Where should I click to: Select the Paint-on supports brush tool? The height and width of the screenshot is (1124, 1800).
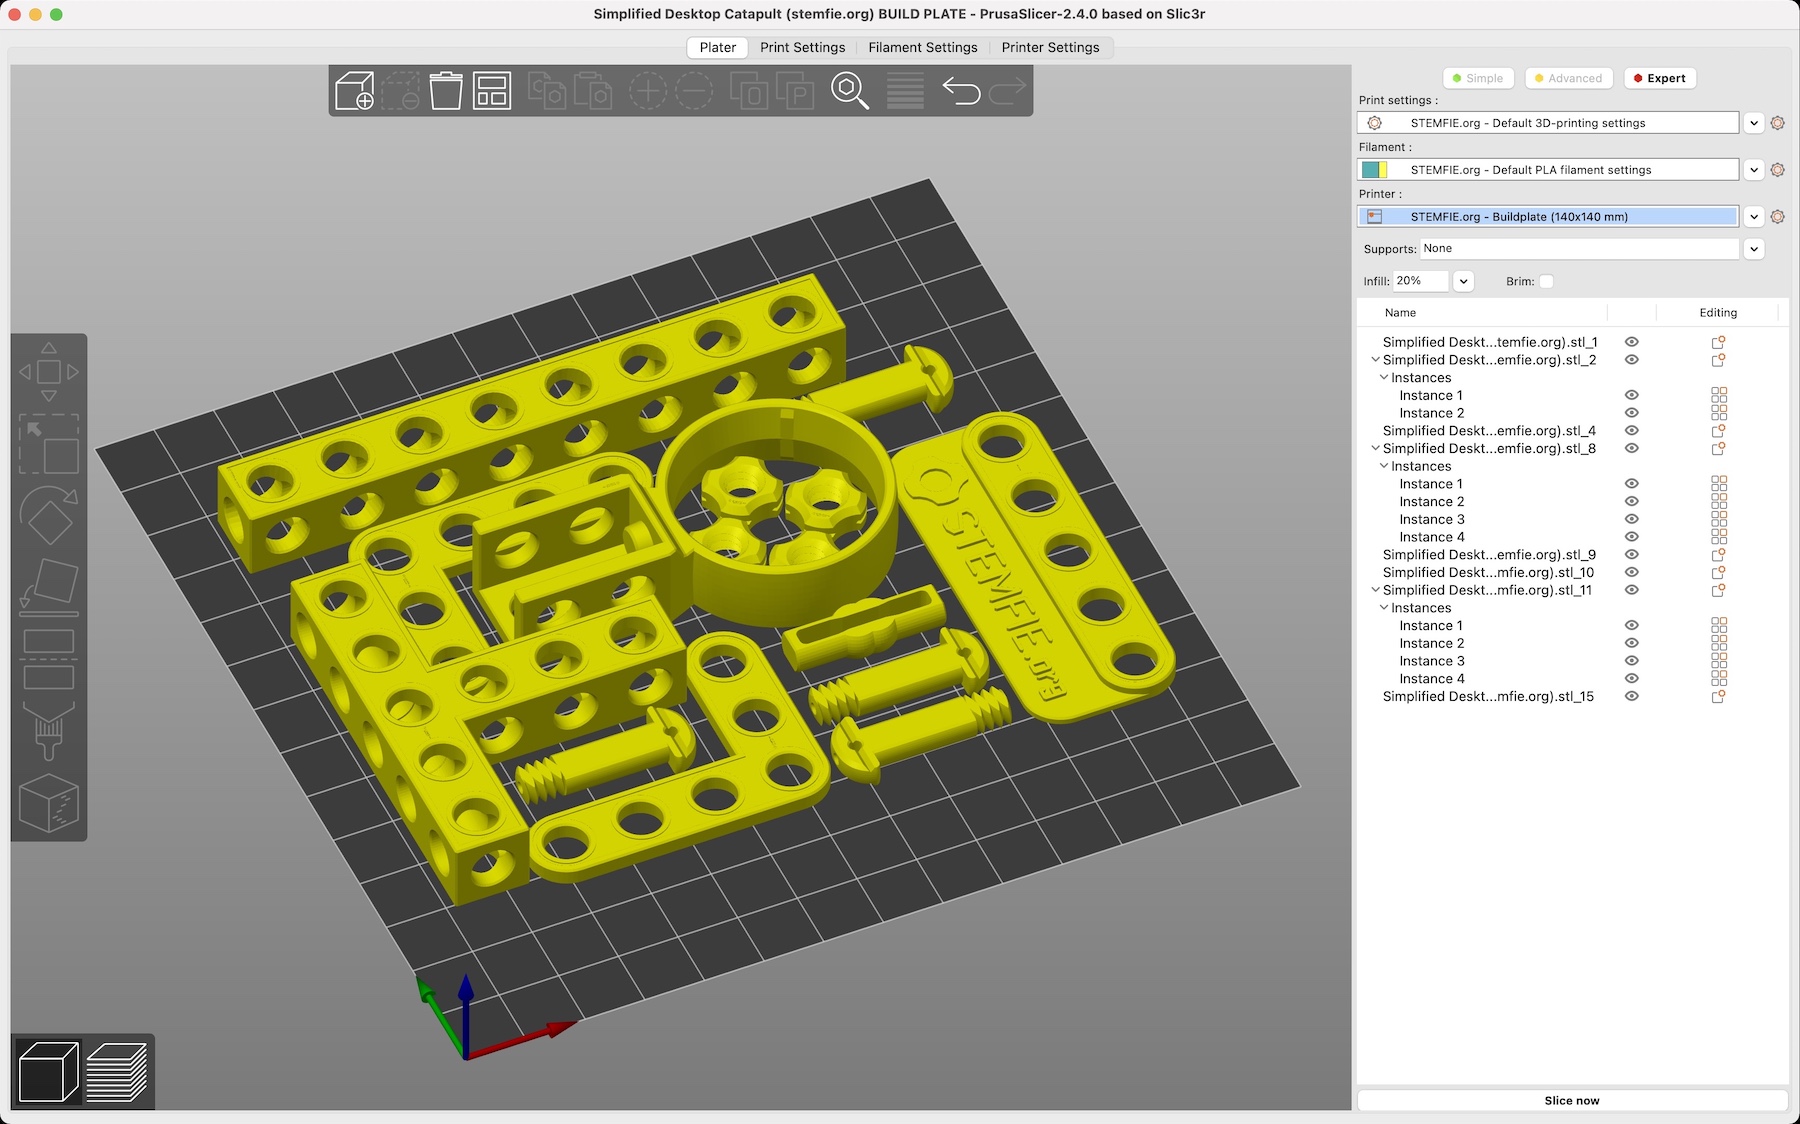tap(49, 732)
